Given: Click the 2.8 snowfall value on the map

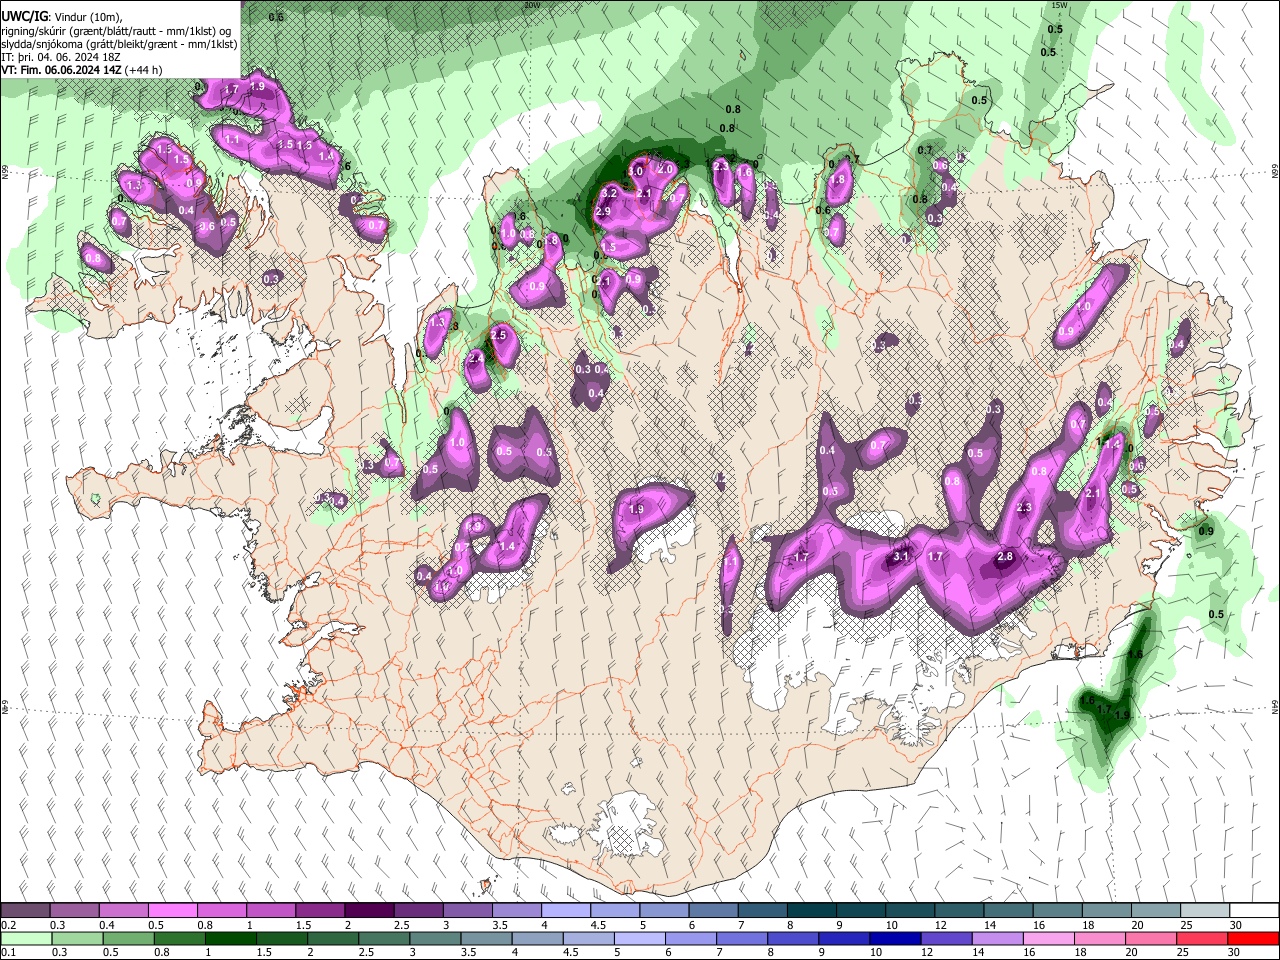Looking at the screenshot, I should pyautogui.click(x=1005, y=556).
